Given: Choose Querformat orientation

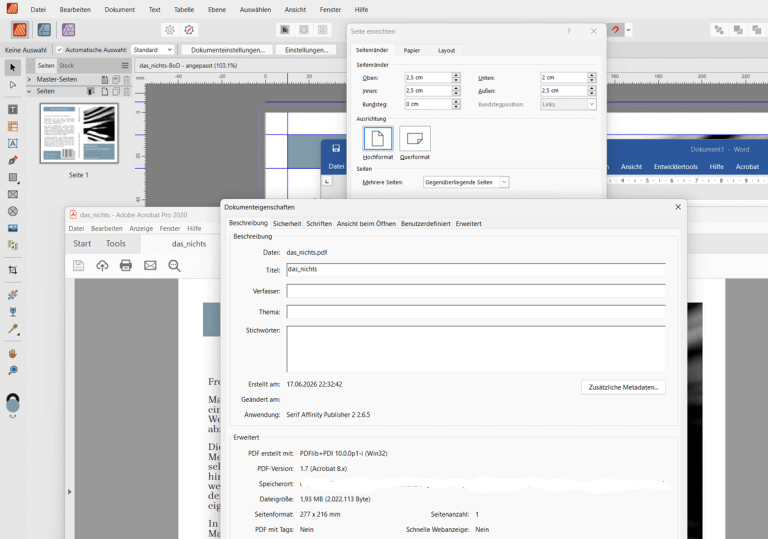Looking at the screenshot, I should (415, 139).
